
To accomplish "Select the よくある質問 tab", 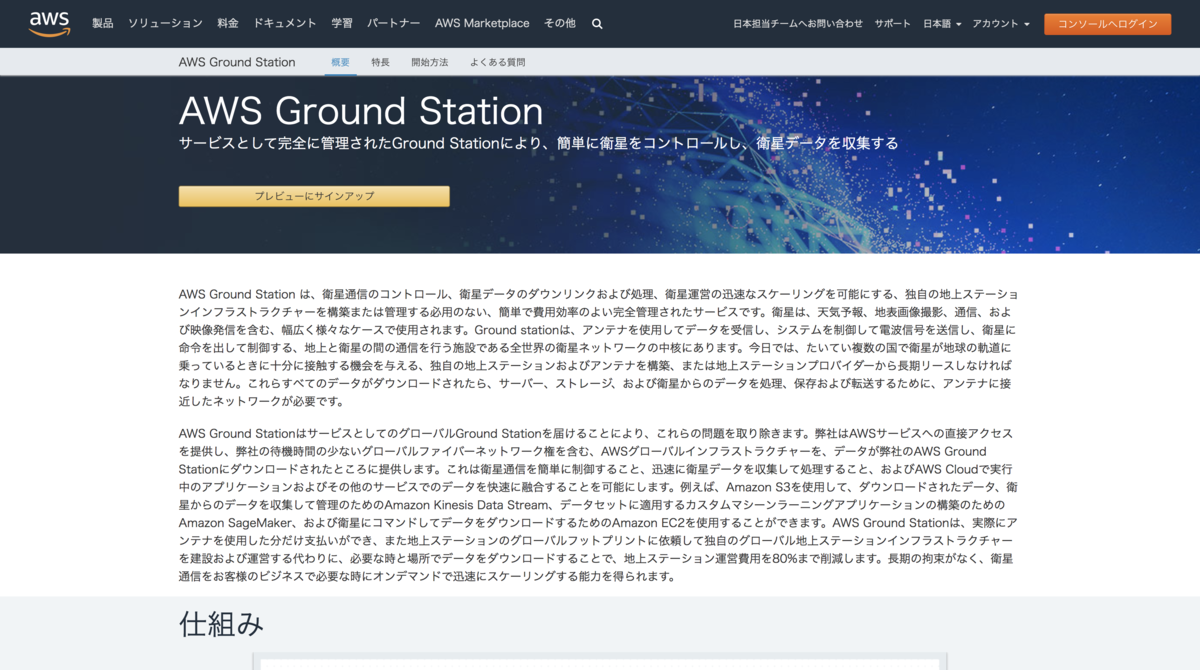I will 497,62.
